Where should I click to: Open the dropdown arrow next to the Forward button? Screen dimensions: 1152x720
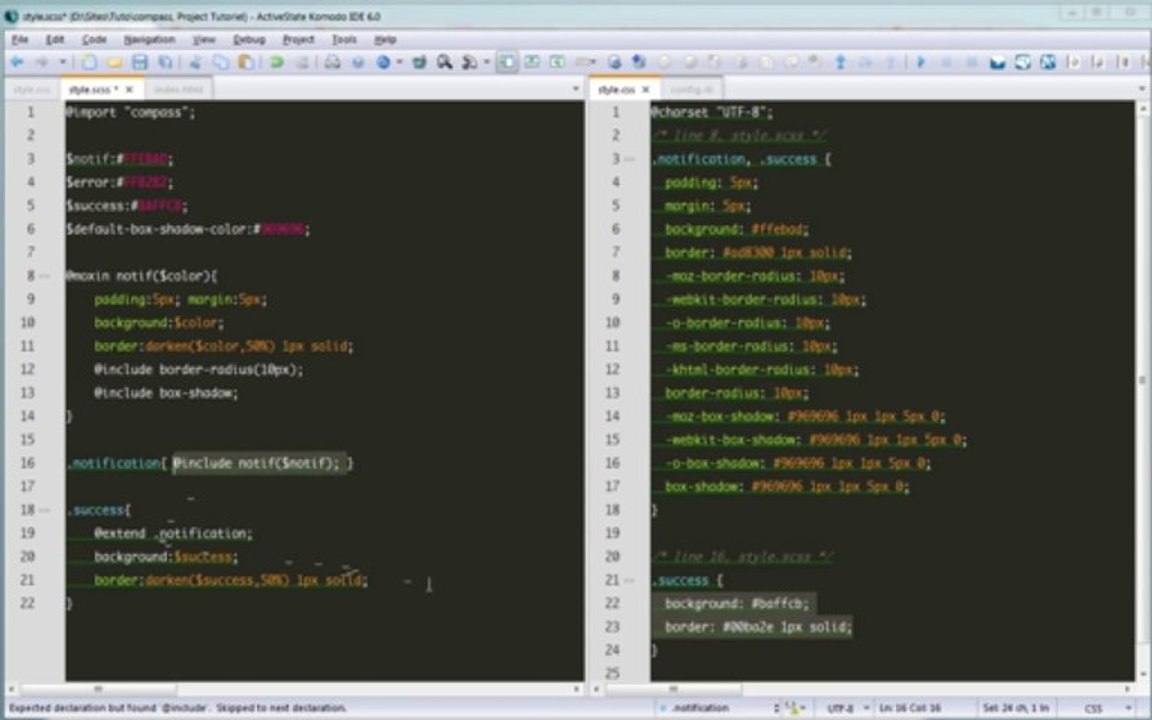point(63,62)
